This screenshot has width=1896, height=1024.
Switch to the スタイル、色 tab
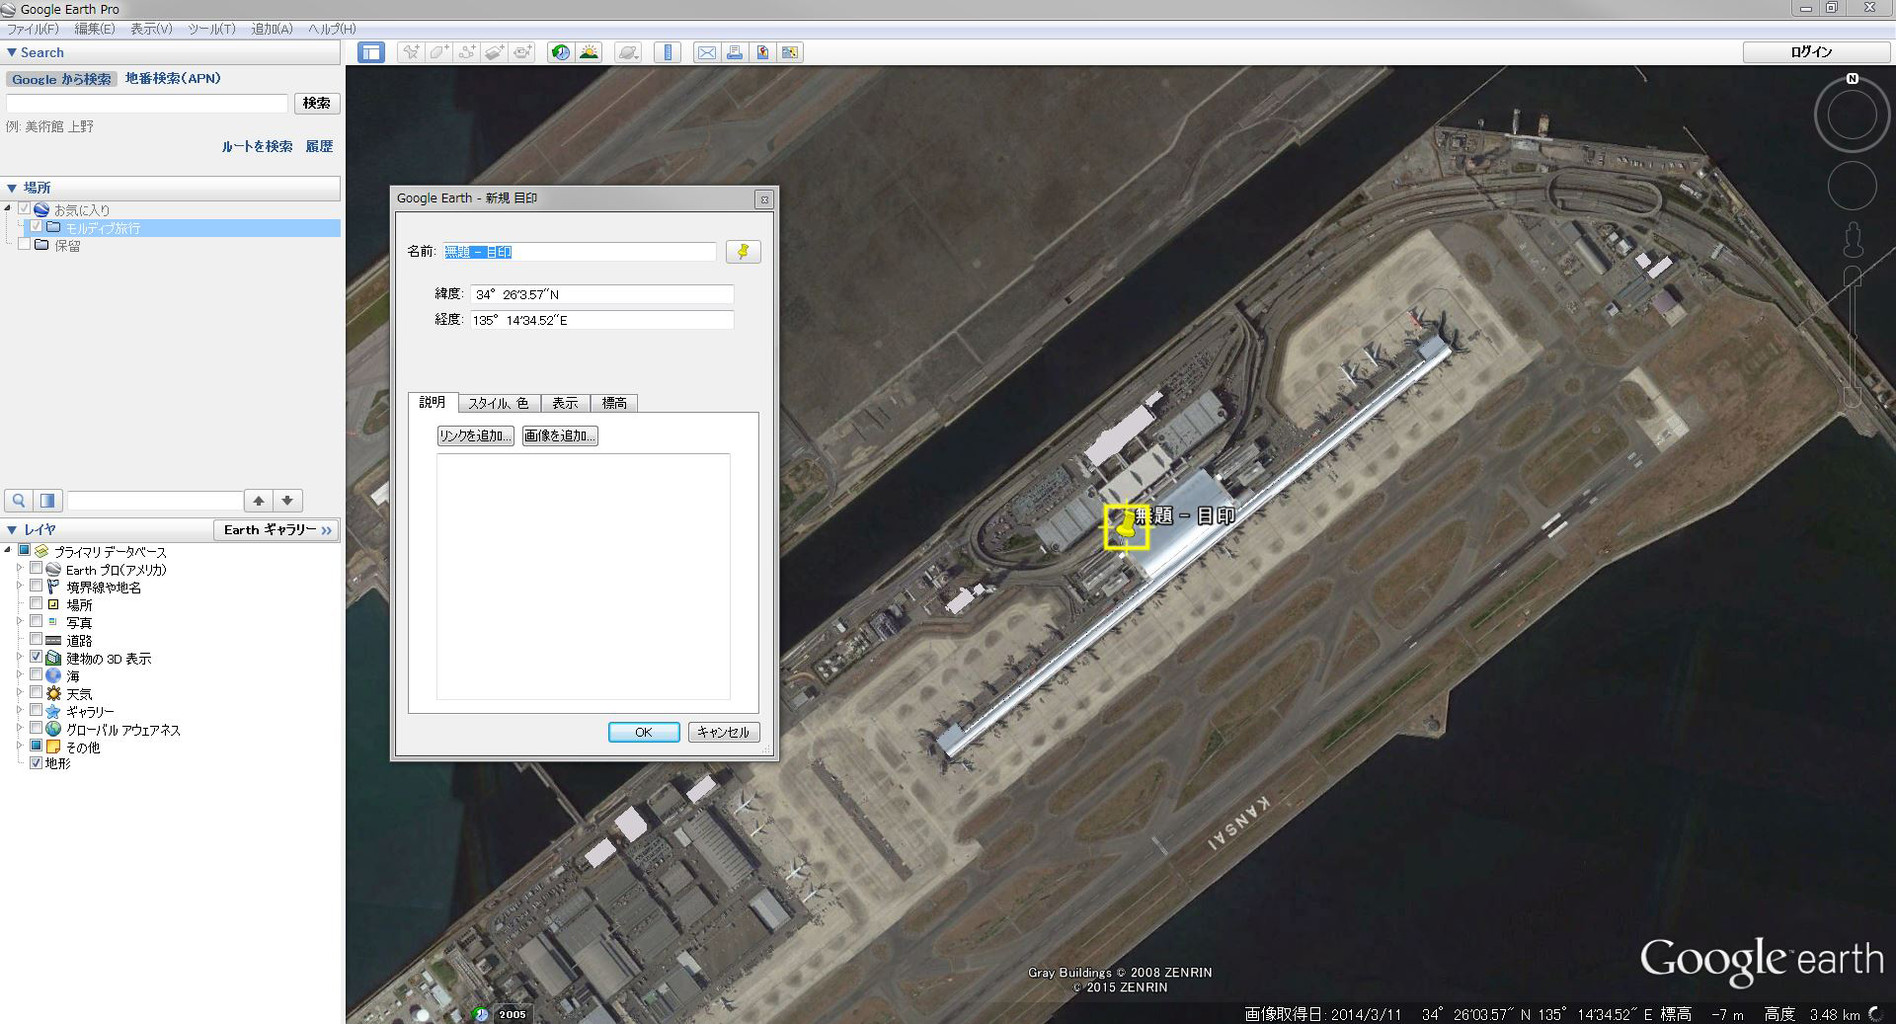pyautogui.click(x=499, y=403)
